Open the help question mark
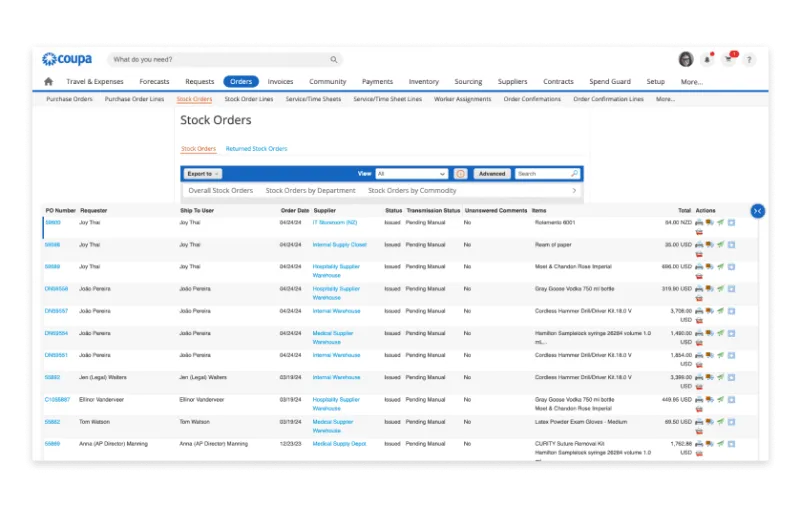This screenshot has height=507, width=800. pyautogui.click(x=749, y=60)
